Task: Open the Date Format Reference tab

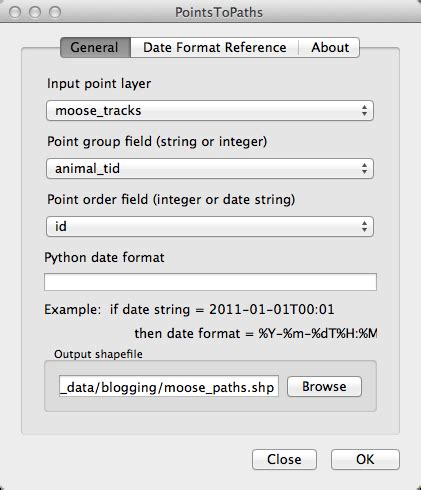Action: (214, 47)
